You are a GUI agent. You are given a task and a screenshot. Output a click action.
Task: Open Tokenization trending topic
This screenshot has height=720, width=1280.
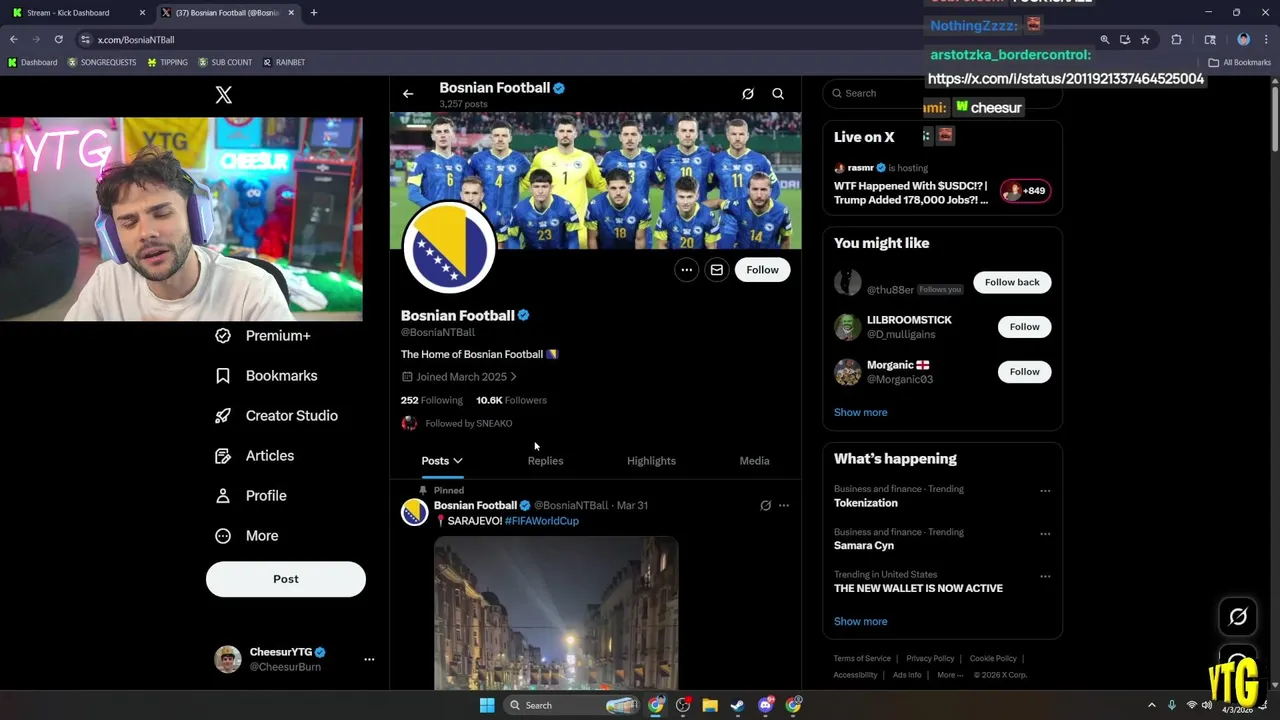coord(866,503)
